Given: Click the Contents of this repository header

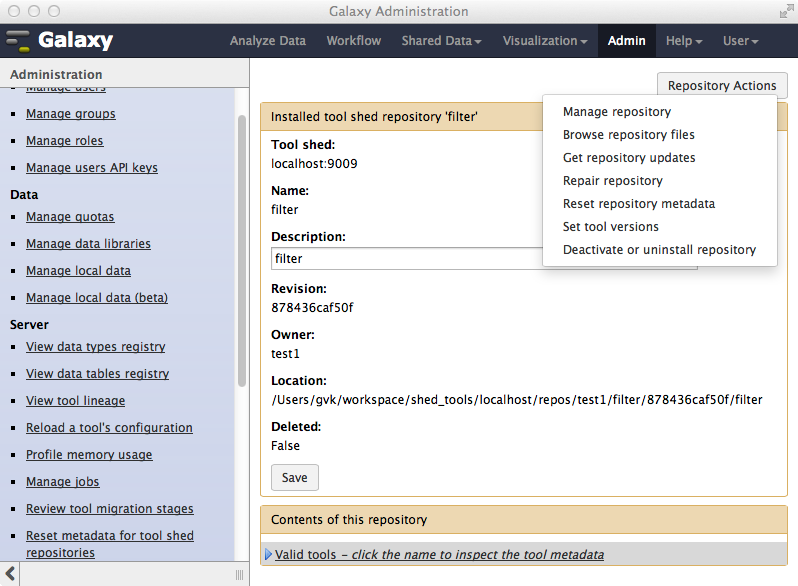Looking at the screenshot, I should coord(524,520).
